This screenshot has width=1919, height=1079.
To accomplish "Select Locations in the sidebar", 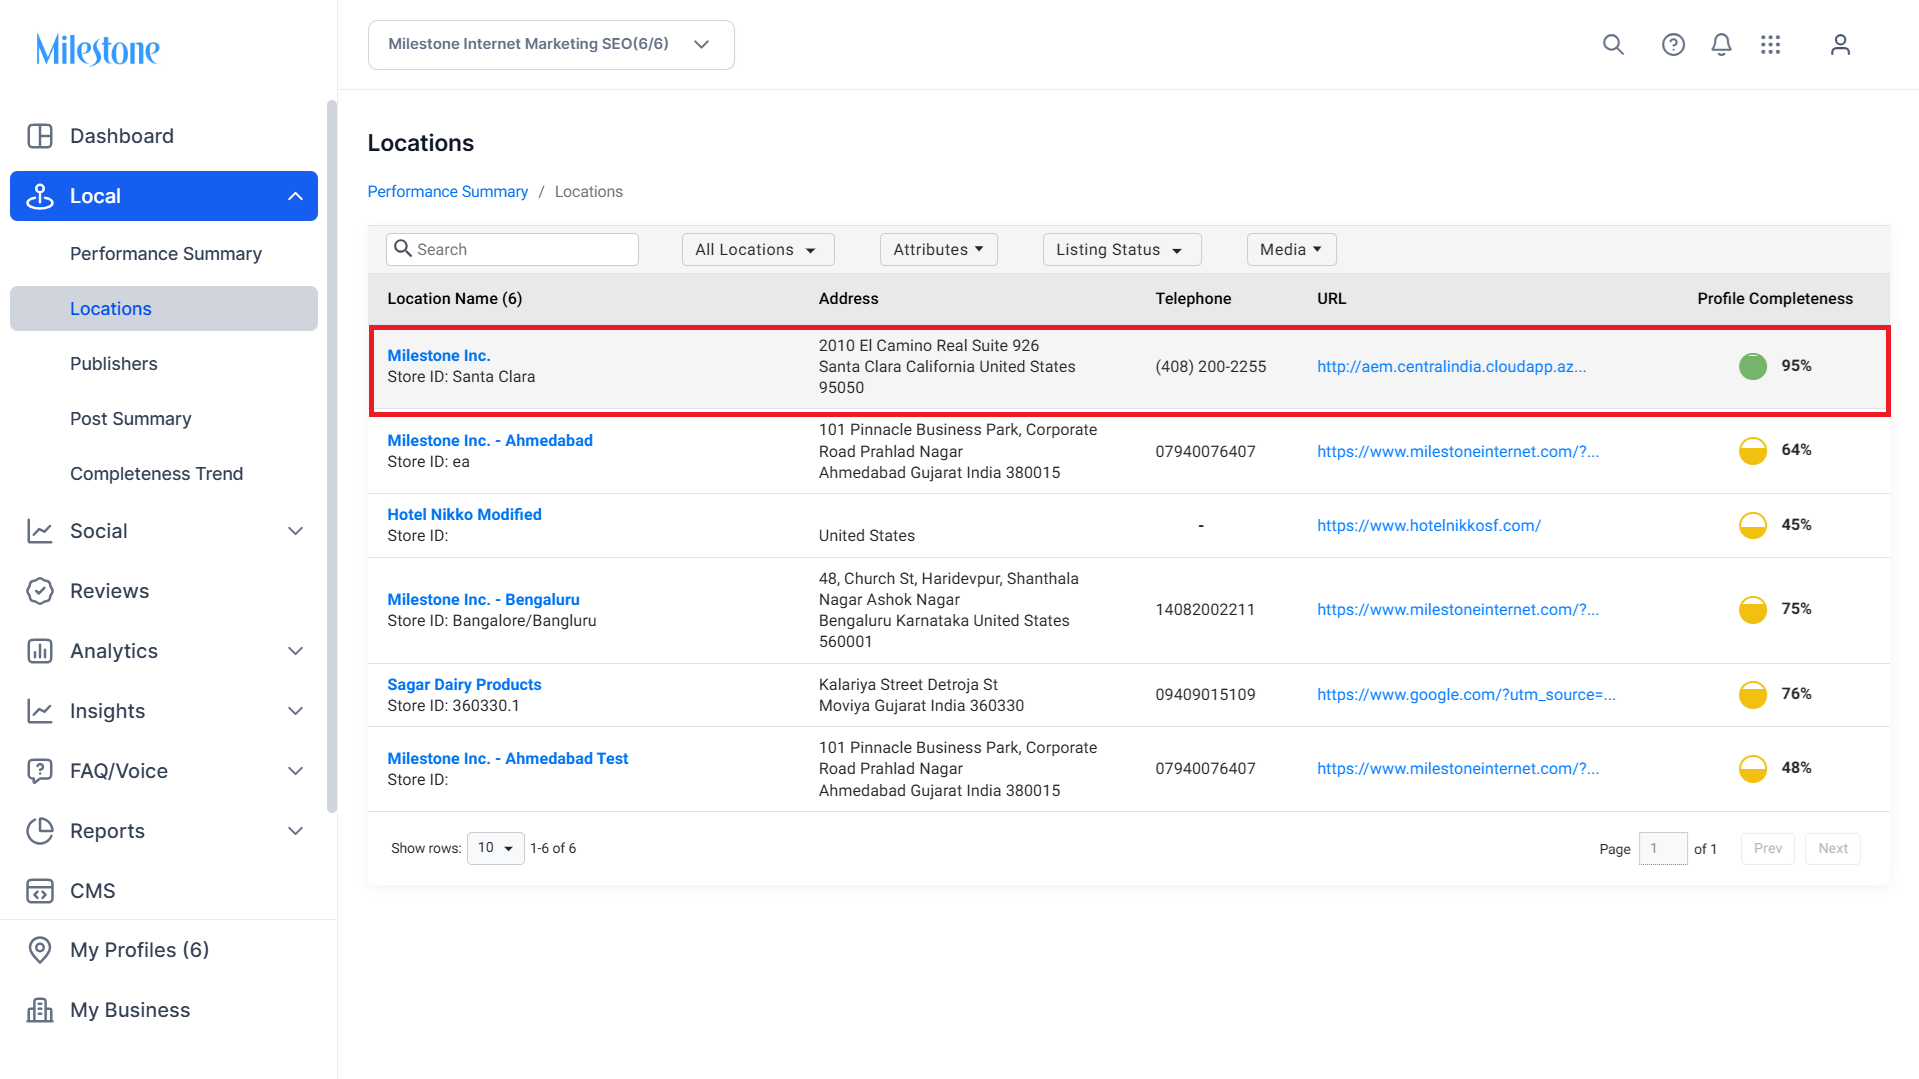I will tap(164, 309).
